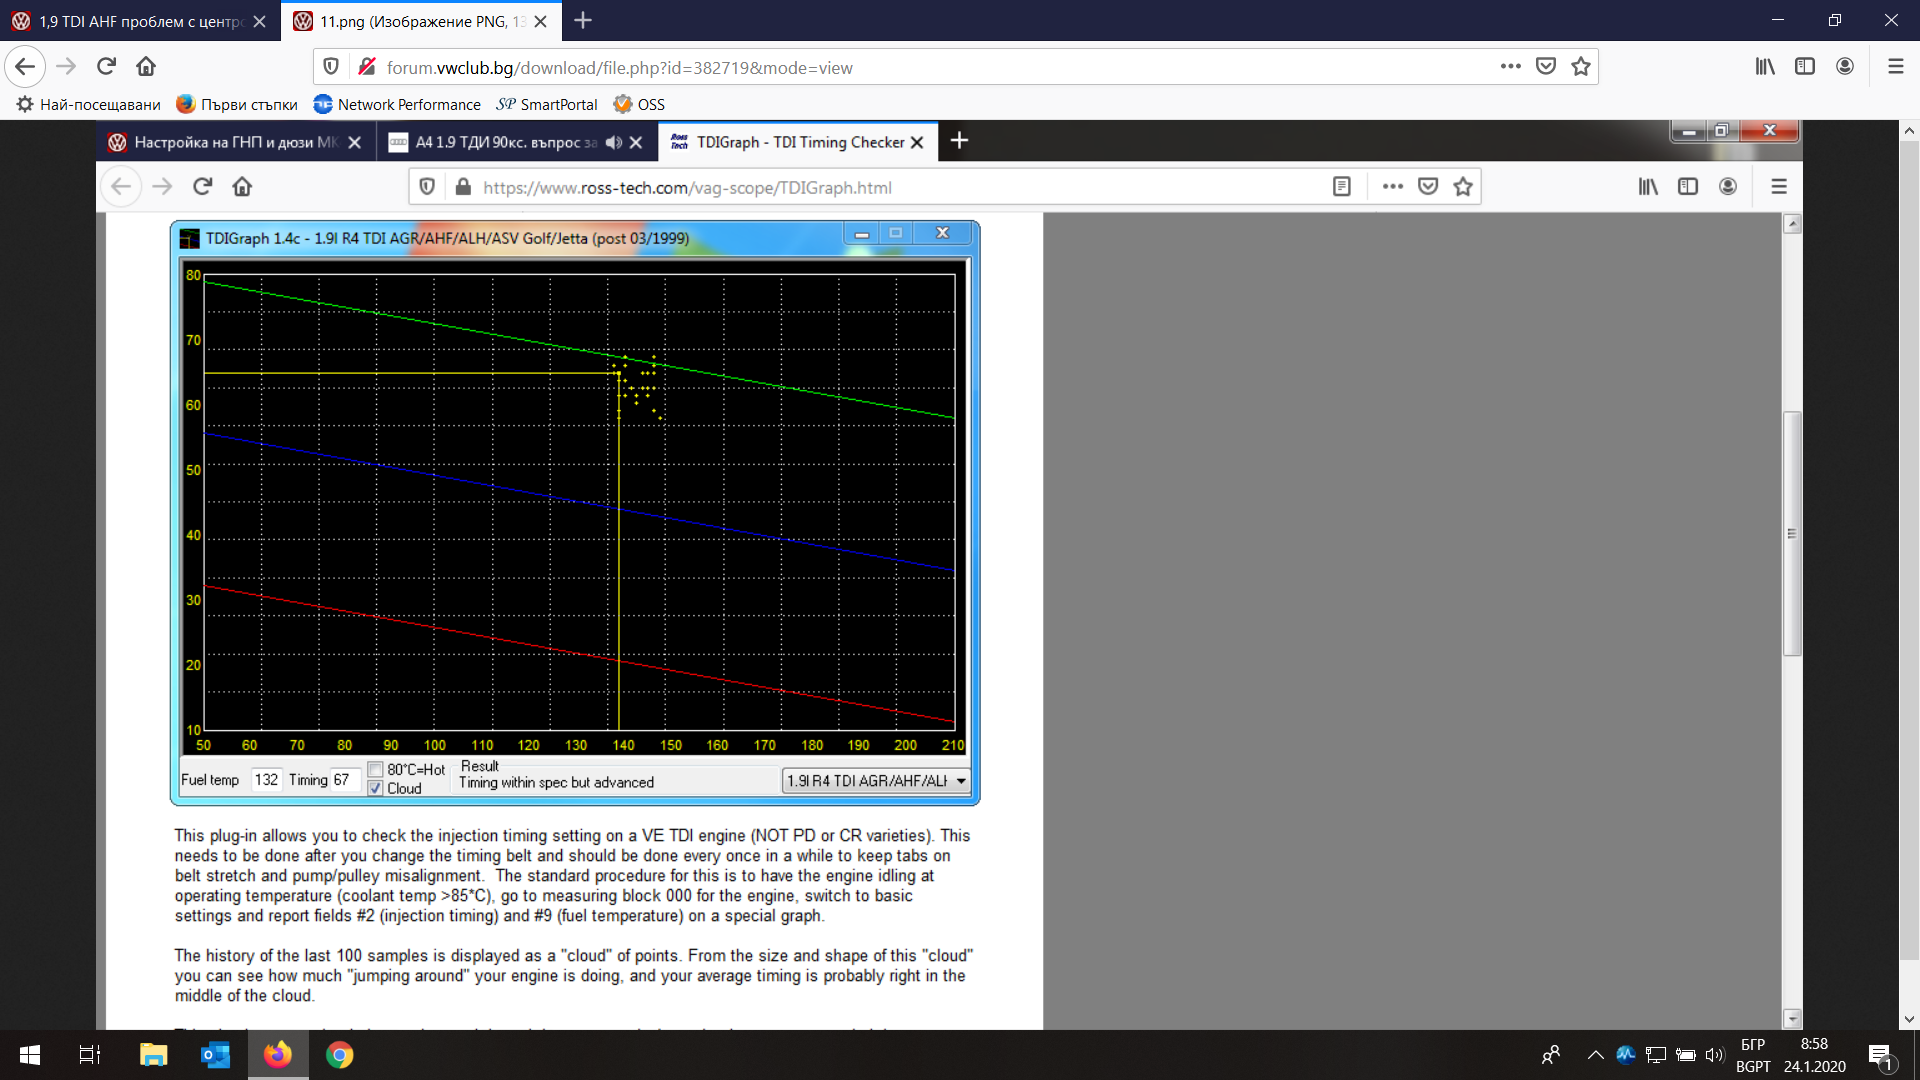Click the tracking protection shield icon
Viewport: 1920px width, 1080px height.
(x=331, y=67)
